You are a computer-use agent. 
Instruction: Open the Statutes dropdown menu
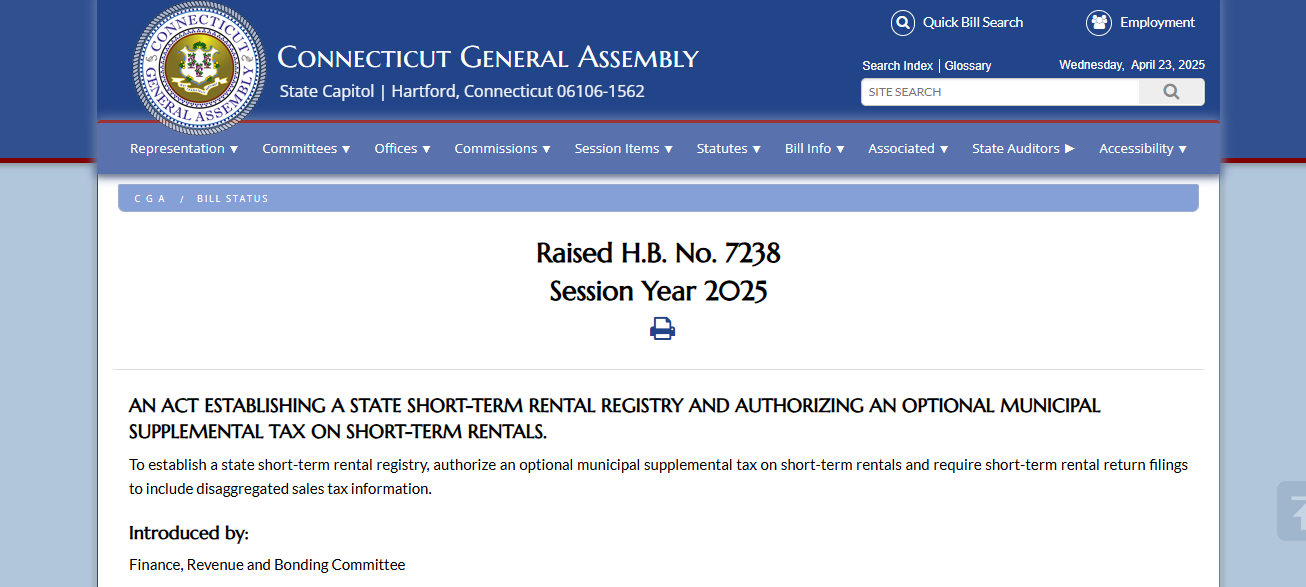728,148
